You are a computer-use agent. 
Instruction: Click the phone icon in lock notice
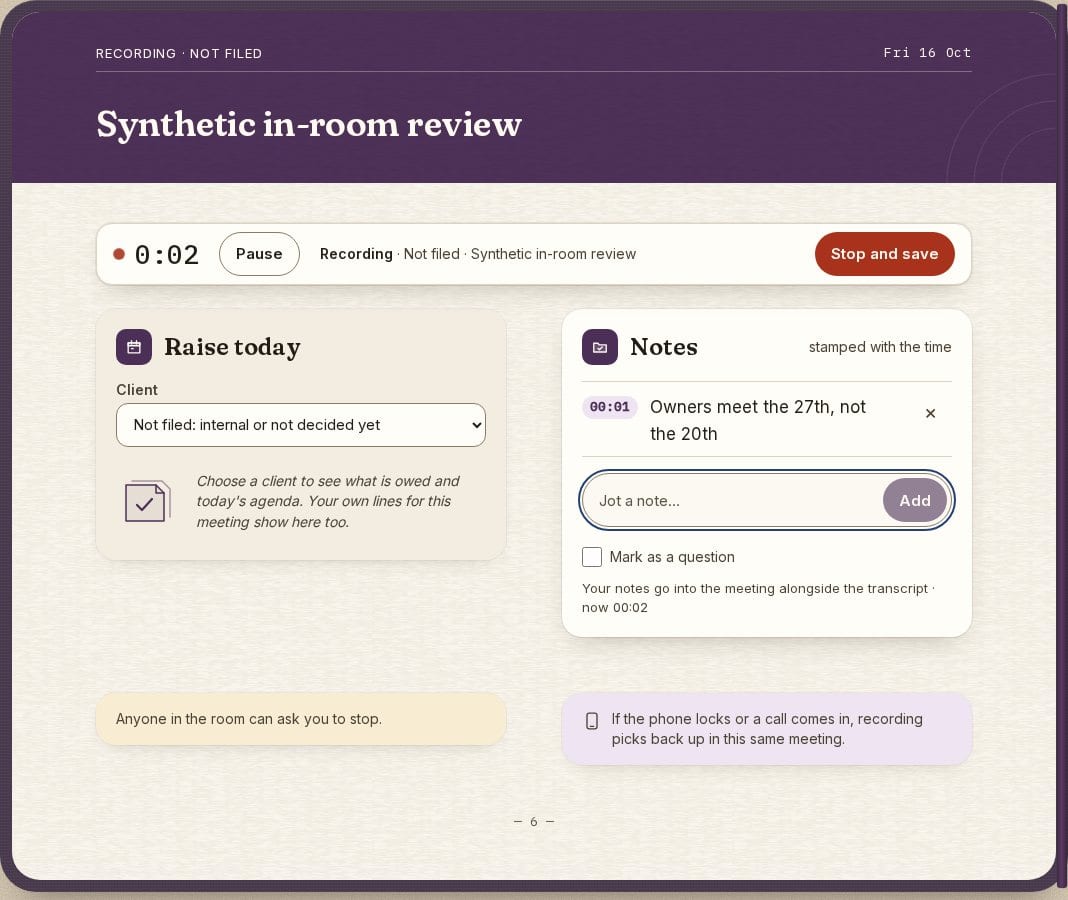click(592, 721)
